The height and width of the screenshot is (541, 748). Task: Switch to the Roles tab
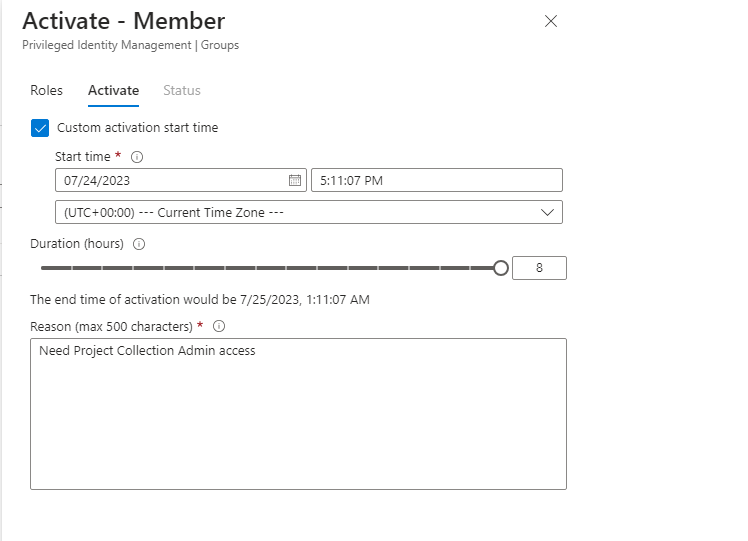coord(46,91)
